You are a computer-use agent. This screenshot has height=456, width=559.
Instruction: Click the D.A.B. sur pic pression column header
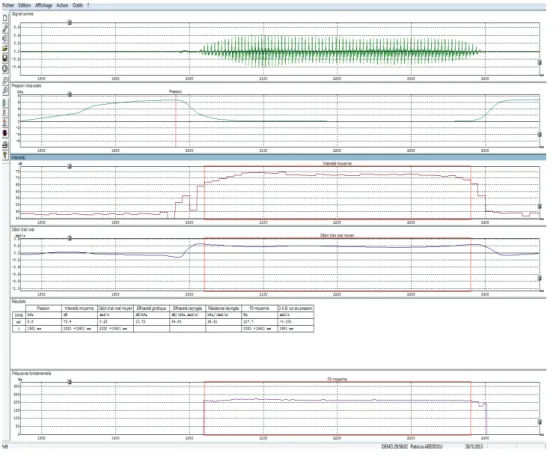tap(296, 308)
